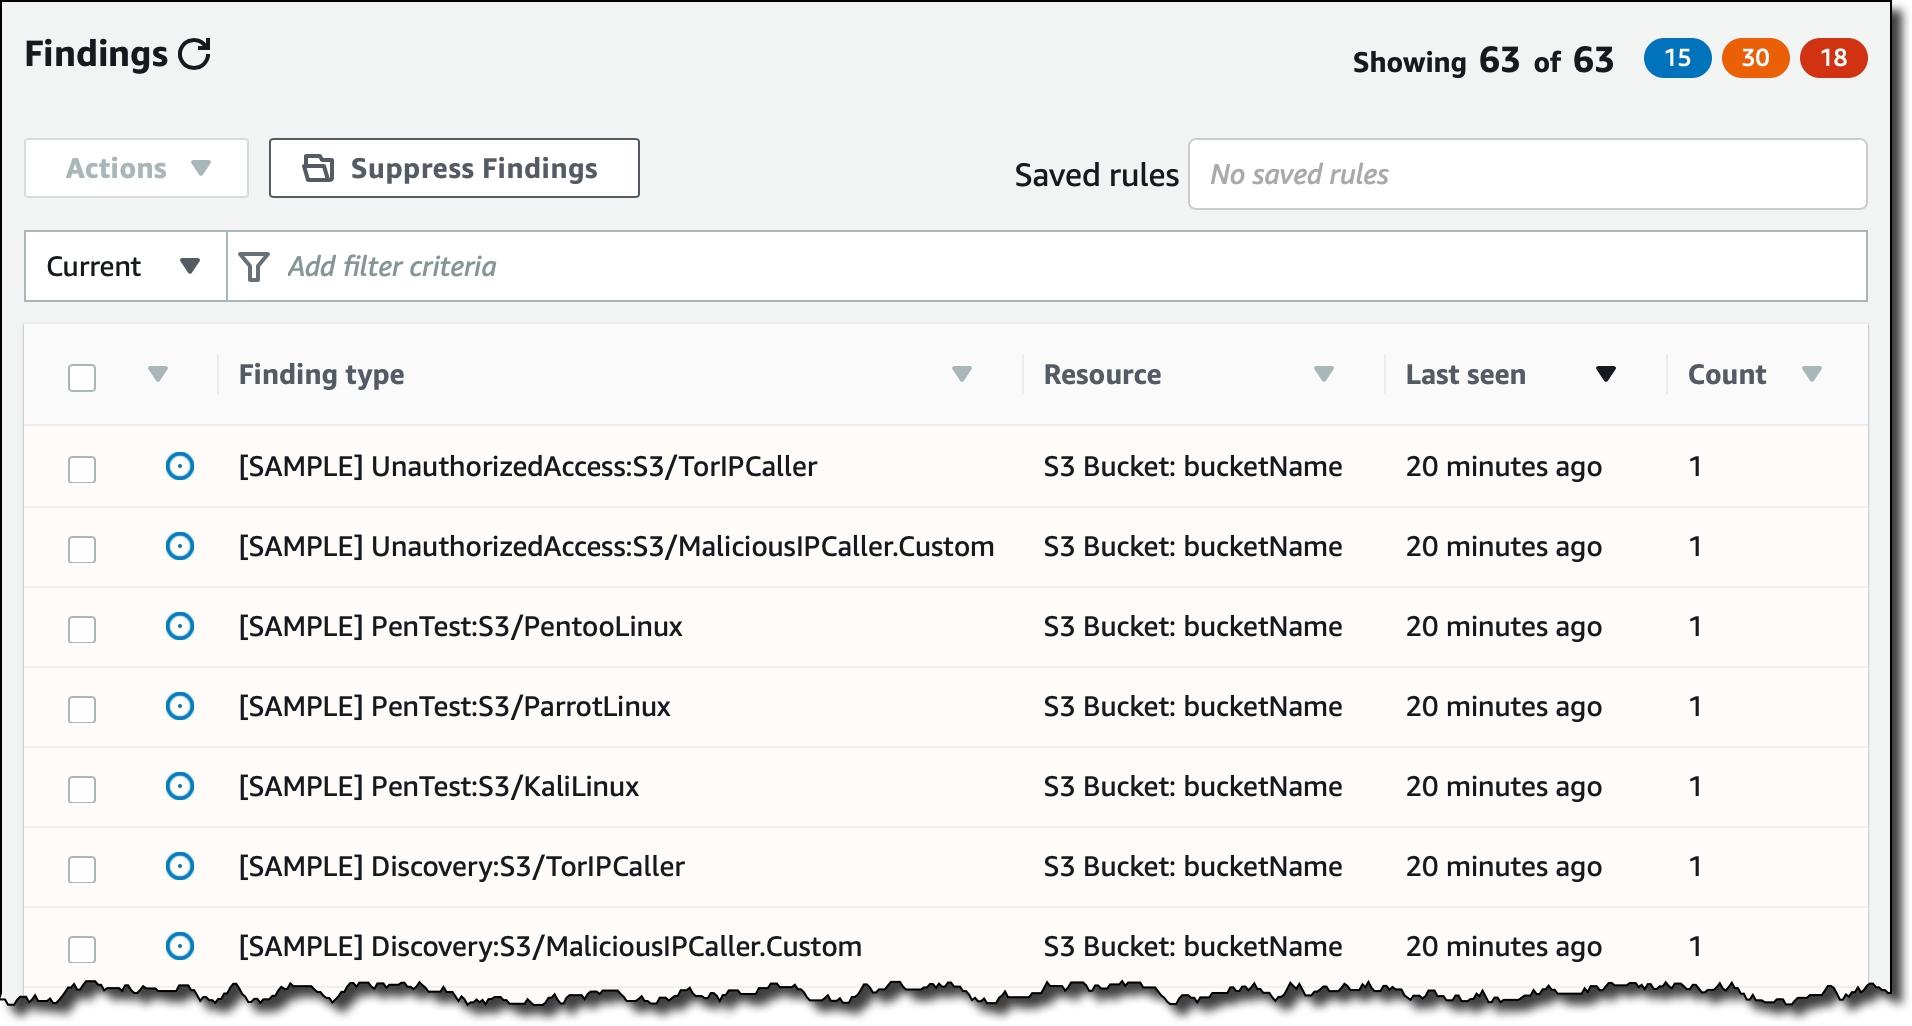Toggle the select-all checkbox in table header
This screenshot has width=1912, height=1026.
point(82,378)
